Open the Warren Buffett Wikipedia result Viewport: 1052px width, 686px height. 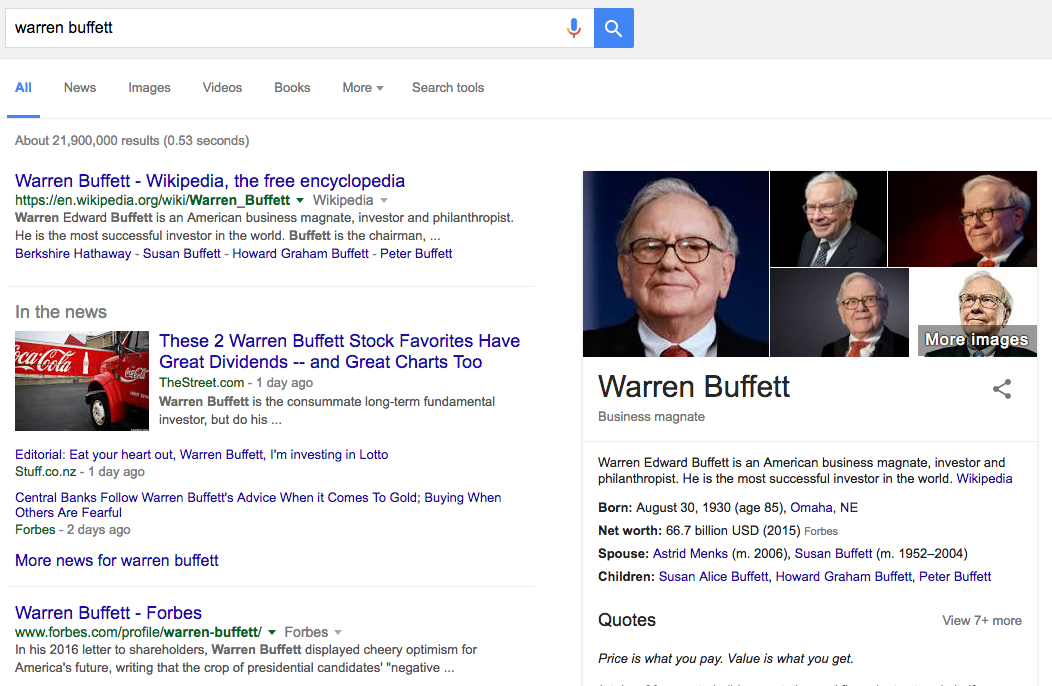[210, 181]
